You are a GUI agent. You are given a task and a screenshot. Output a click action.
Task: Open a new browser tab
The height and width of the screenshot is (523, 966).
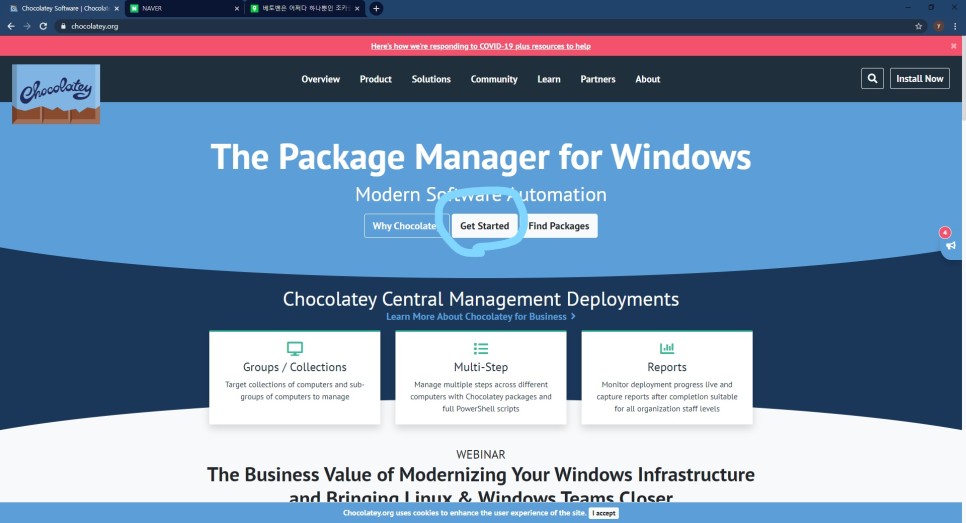point(376,8)
